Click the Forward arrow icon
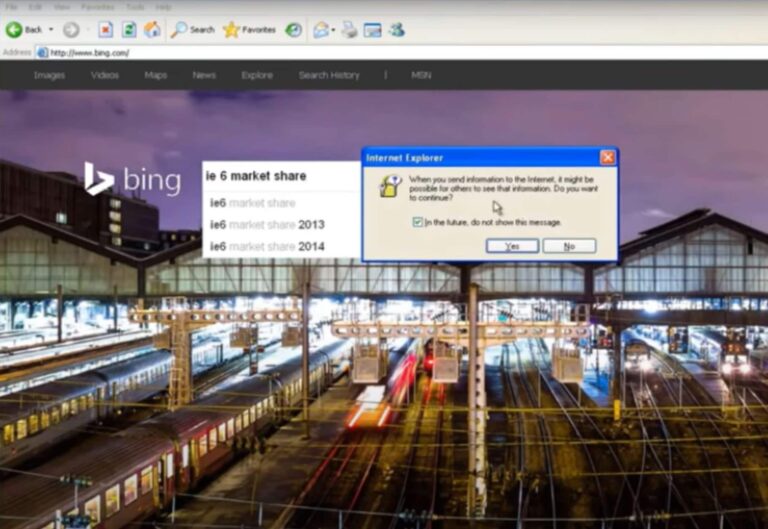Screen dimensions: 768x529 click(x=70, y=30)
